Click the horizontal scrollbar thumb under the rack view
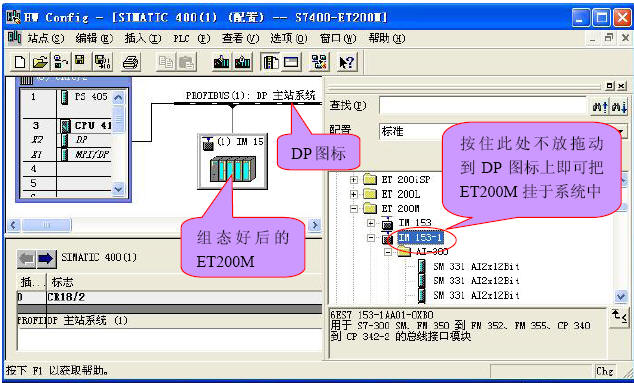This screenshot has width=634, height=383. pyautogui.click(x=46, y=225)
